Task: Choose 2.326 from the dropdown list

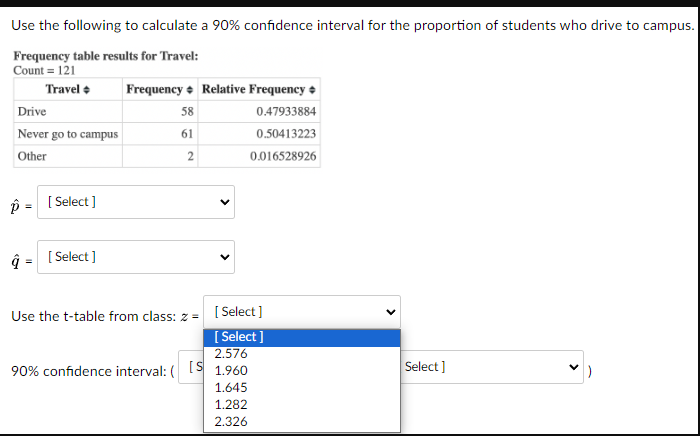Action: tap(231, 422)
